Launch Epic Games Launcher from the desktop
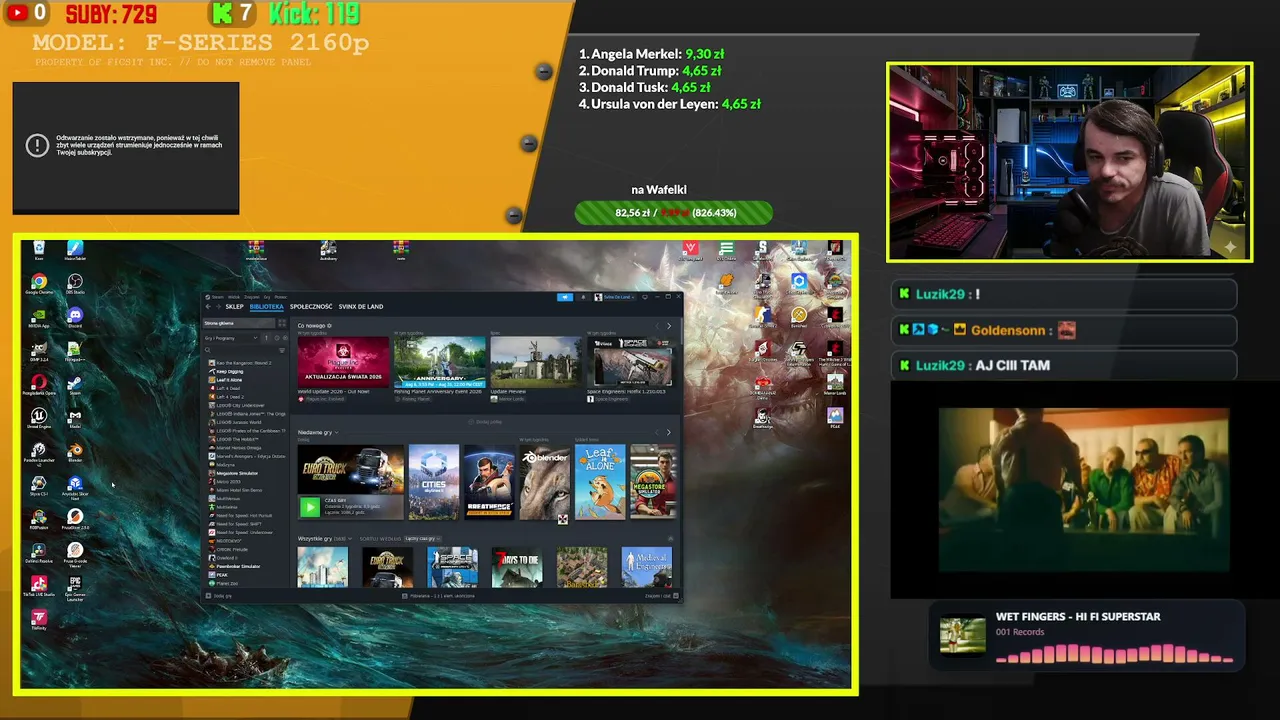Viewport: 1280px width, 720px height. click(x=75, y=588)
